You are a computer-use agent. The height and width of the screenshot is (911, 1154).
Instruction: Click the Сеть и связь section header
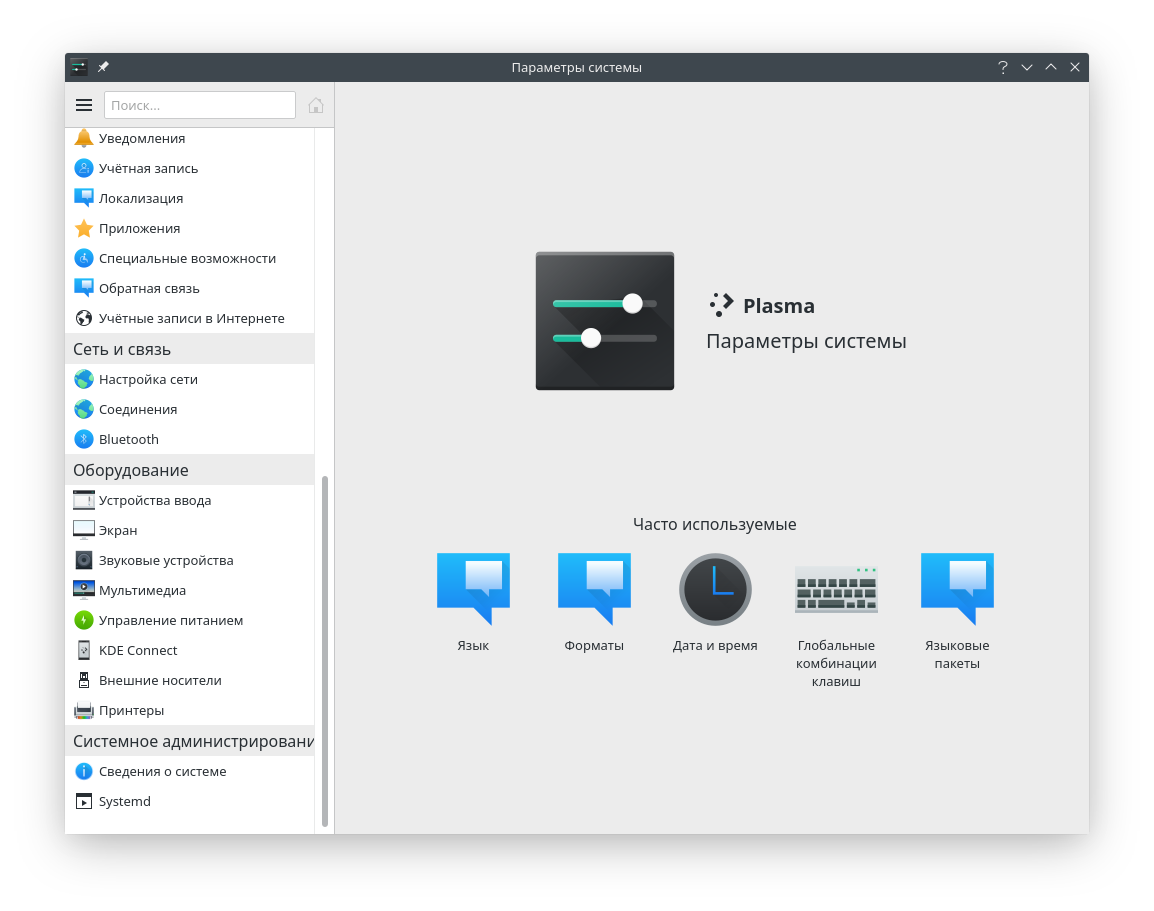click(x=190, y=350)
